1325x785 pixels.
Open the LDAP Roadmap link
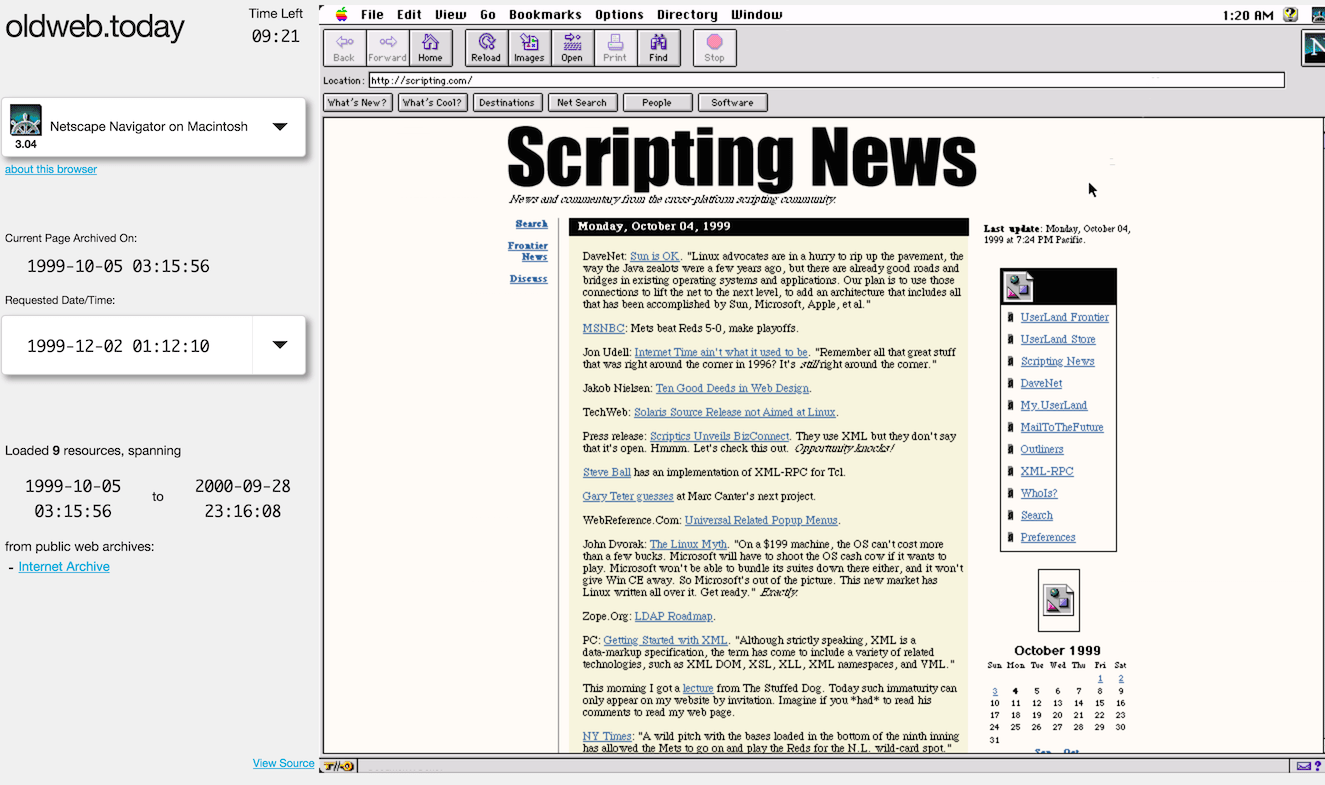pos(673,617)
